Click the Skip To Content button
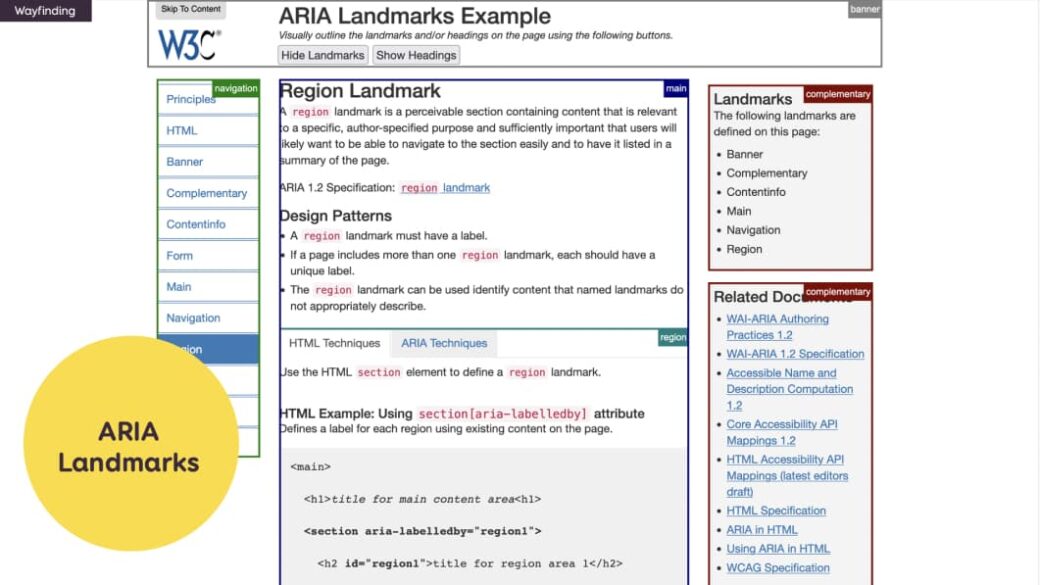The height and width of the screenshot is (585, 1040). pyautogui.click(x=190, y=9)
